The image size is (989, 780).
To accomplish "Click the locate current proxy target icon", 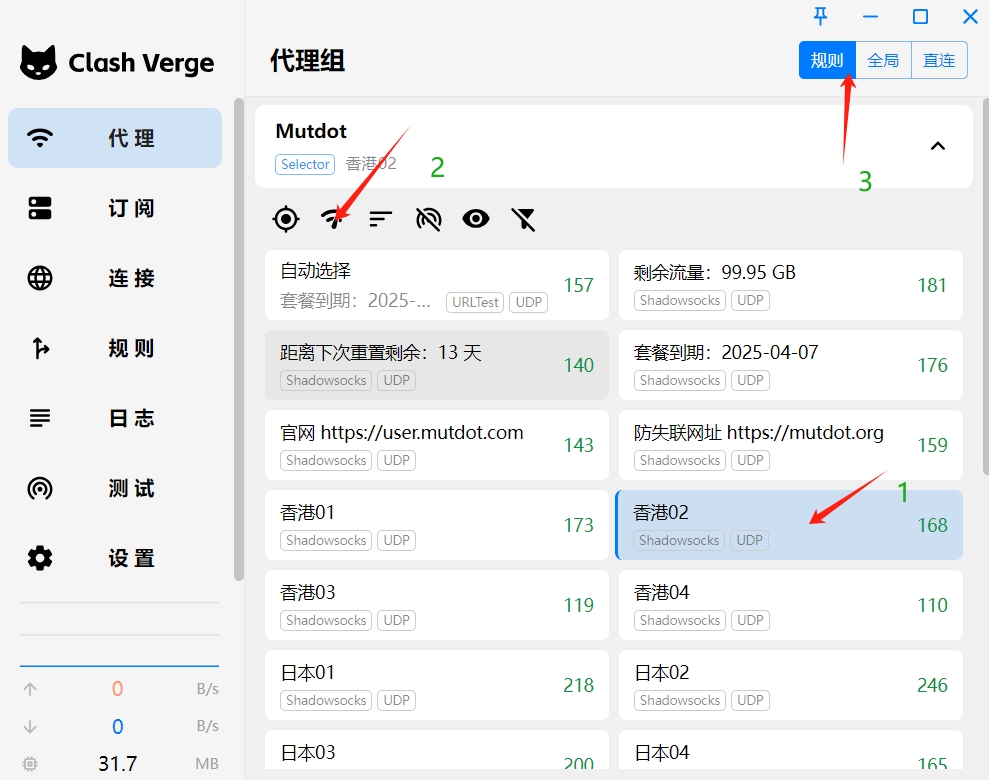I will pyautogui.click(x=286, y=219).
